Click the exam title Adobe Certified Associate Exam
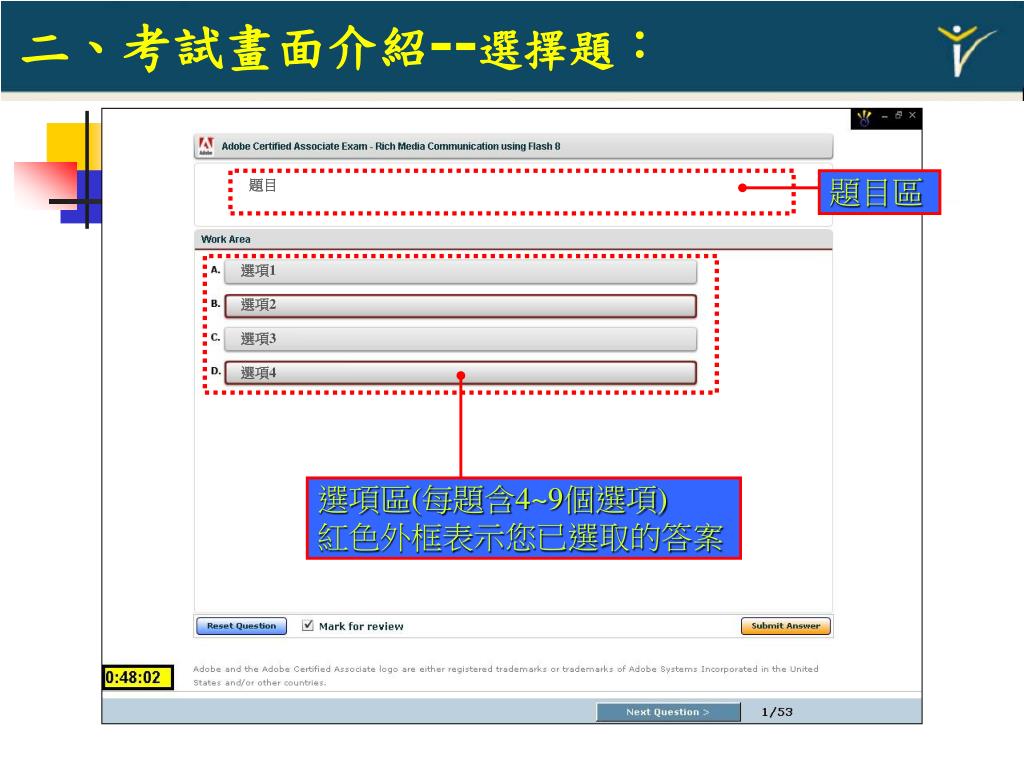Screen dimensions: 1024x768 click(391, 146)
